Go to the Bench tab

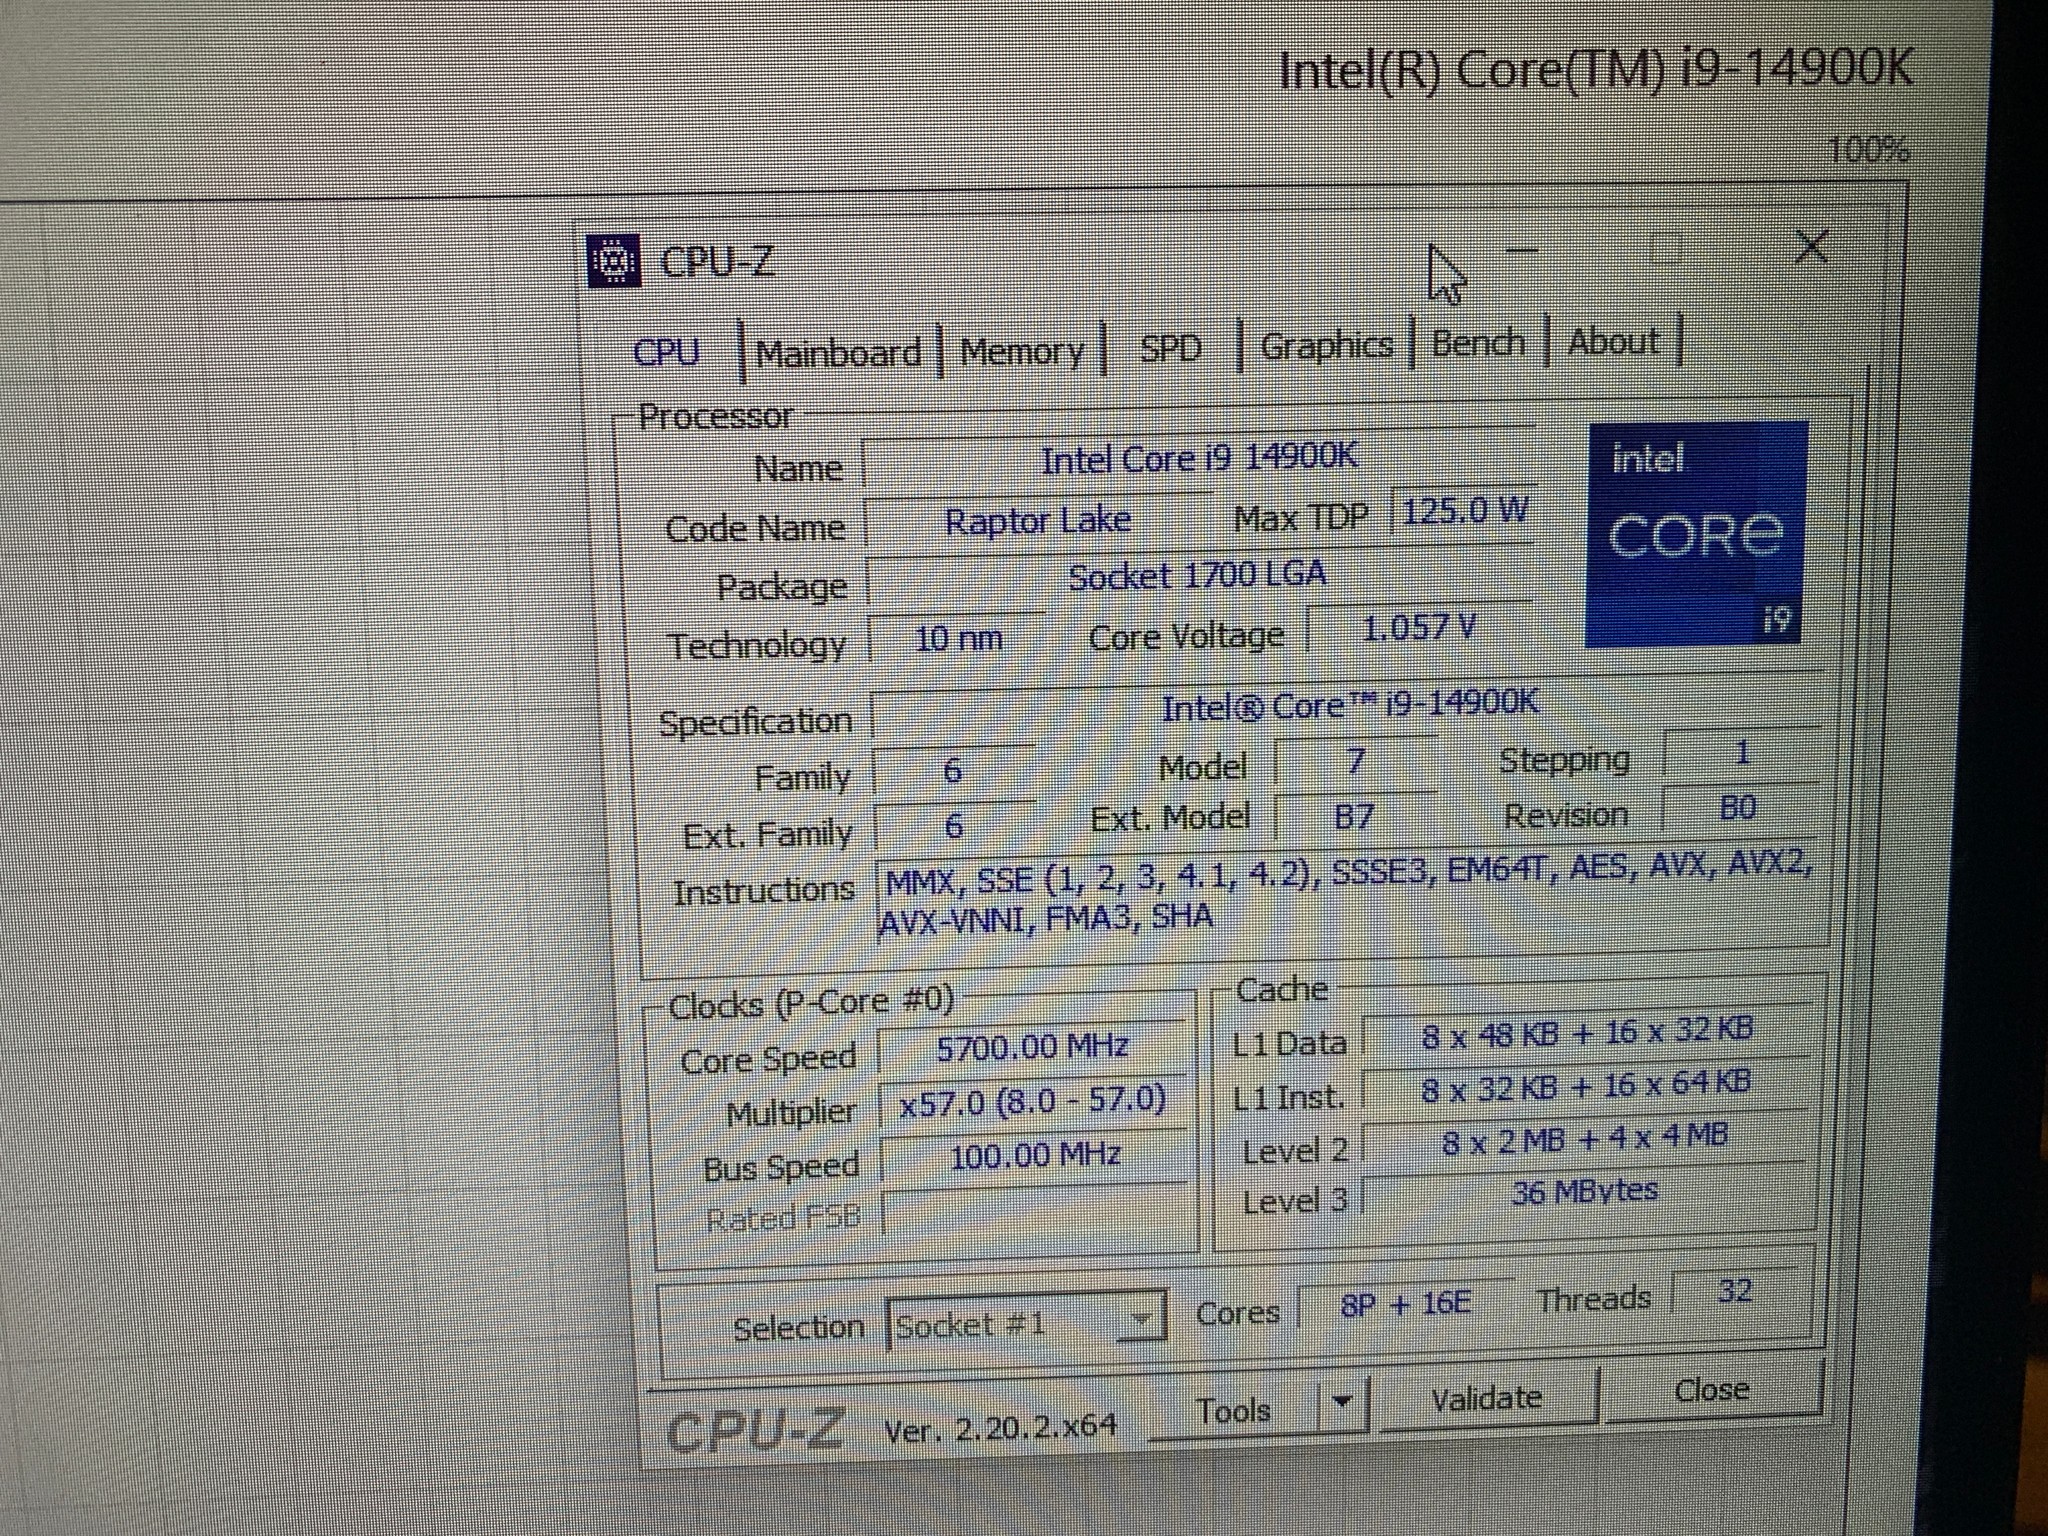(1478, 342)
